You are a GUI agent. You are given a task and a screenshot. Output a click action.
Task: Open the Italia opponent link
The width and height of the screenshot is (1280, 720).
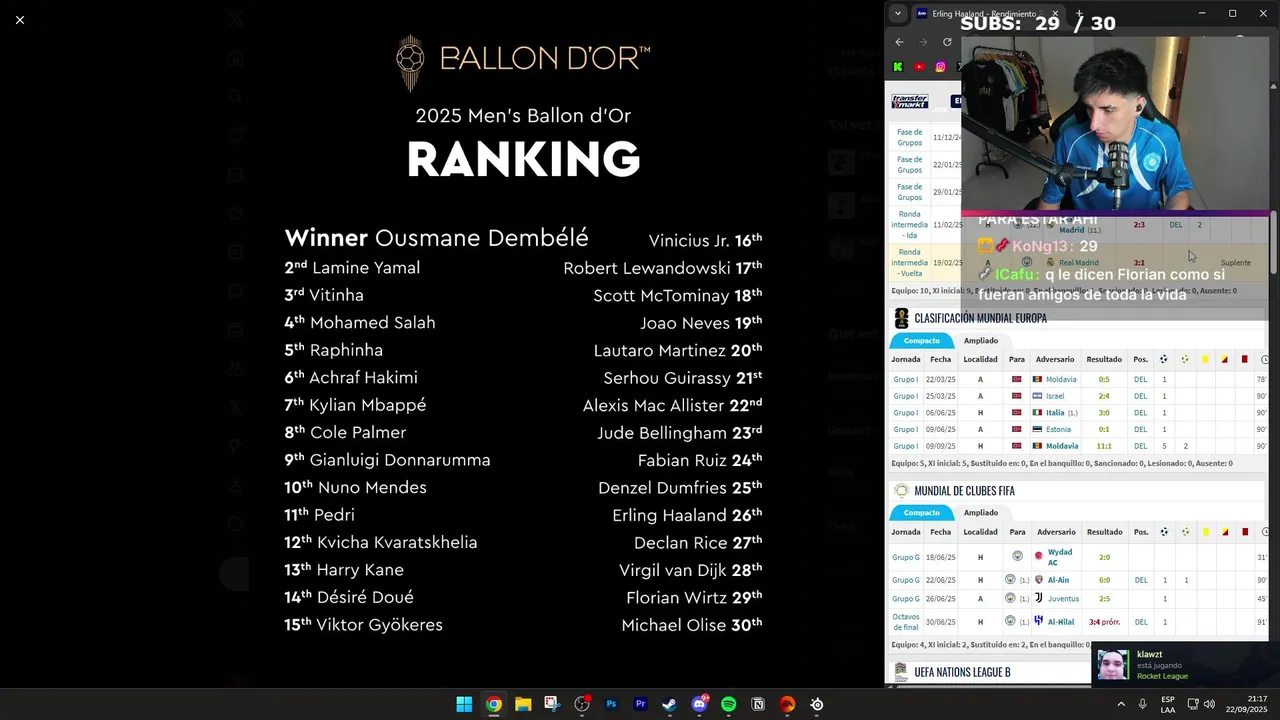[x=1055, y=413]
